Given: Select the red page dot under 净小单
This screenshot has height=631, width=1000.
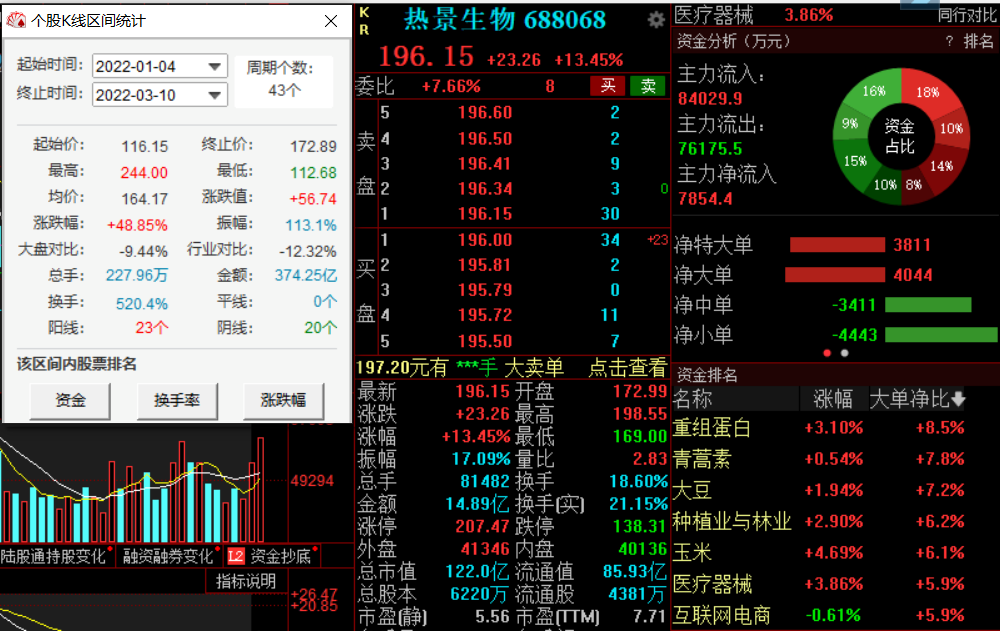Looking at the screenshot, I should click(827, 353).
